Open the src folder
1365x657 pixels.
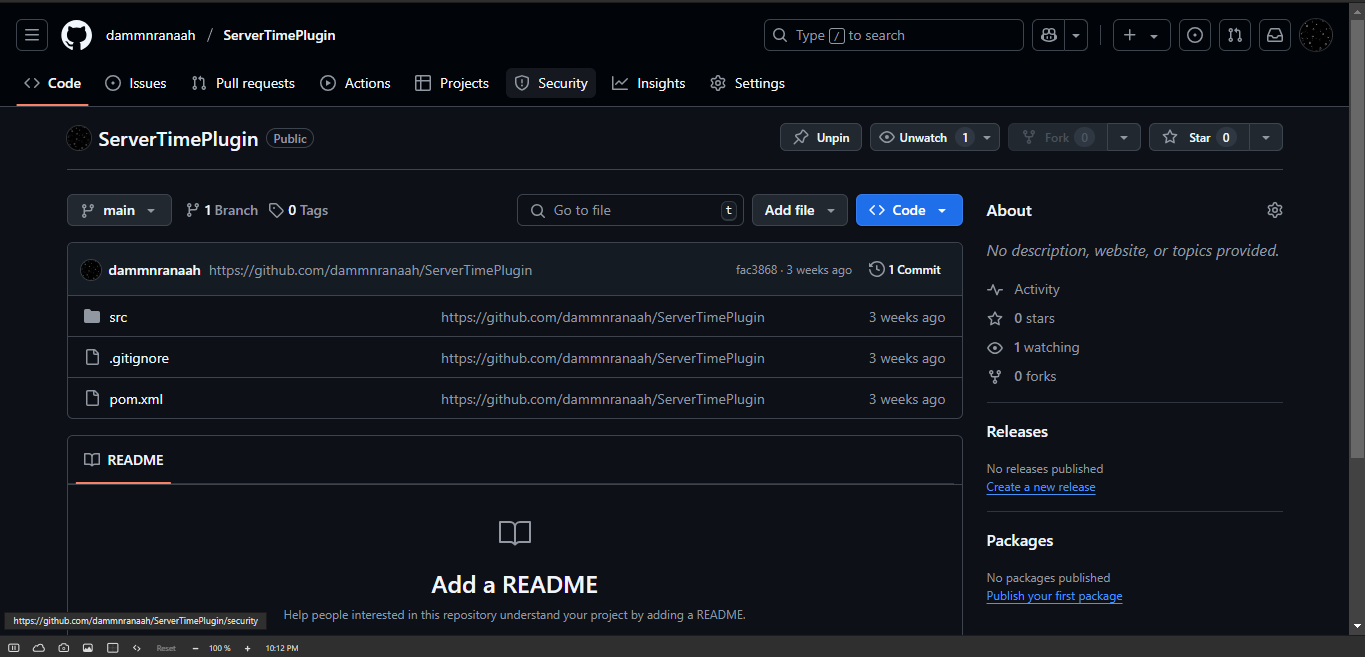[x=118, y=317]
